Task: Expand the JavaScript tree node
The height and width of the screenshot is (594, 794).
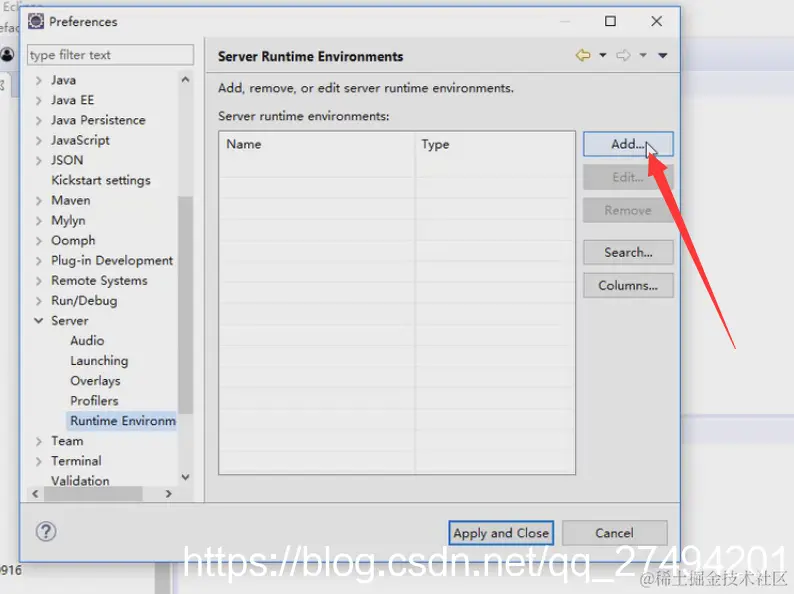Action: pyautogui.click(x=38, y=140)
